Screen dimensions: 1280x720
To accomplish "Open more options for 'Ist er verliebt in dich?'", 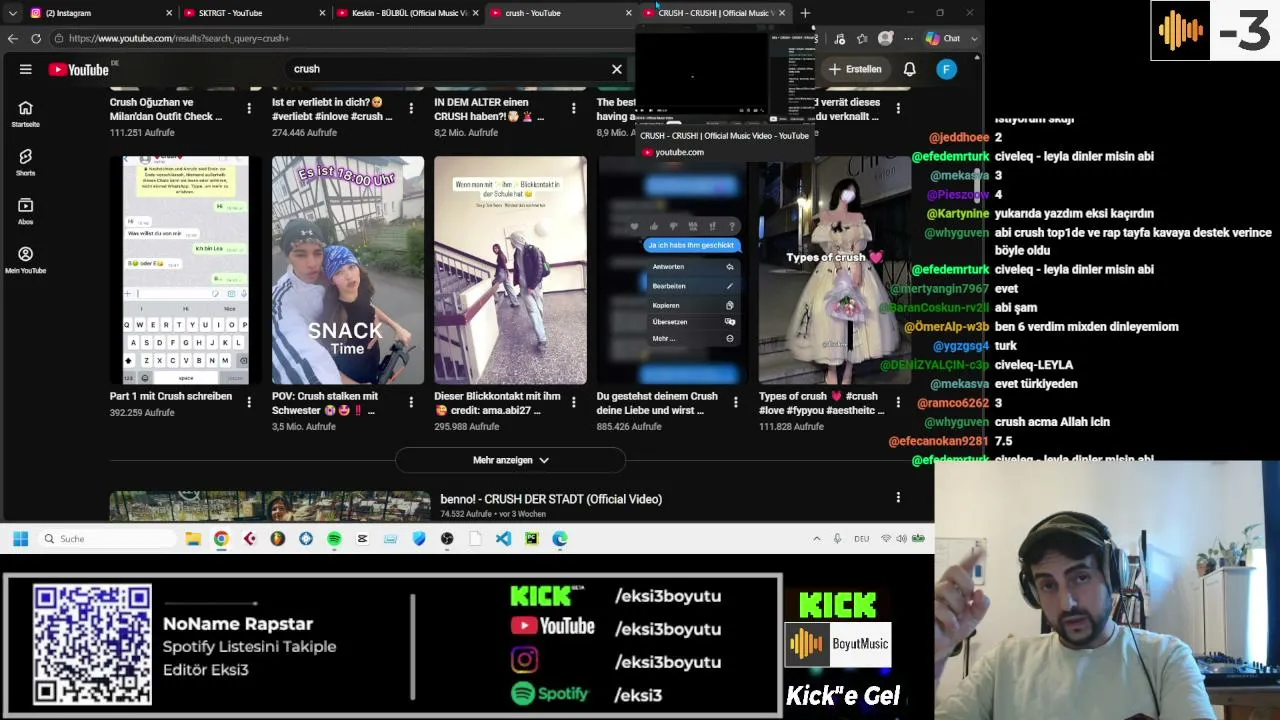I will (411, 108).
